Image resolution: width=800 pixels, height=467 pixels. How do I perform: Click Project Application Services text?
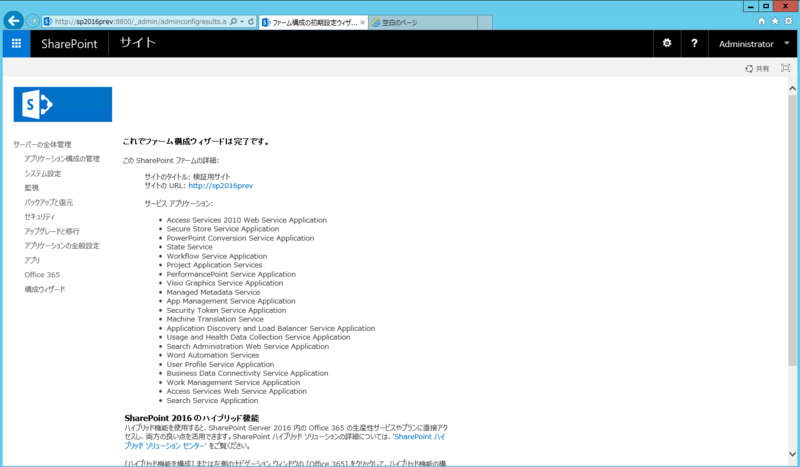(214, 265)
